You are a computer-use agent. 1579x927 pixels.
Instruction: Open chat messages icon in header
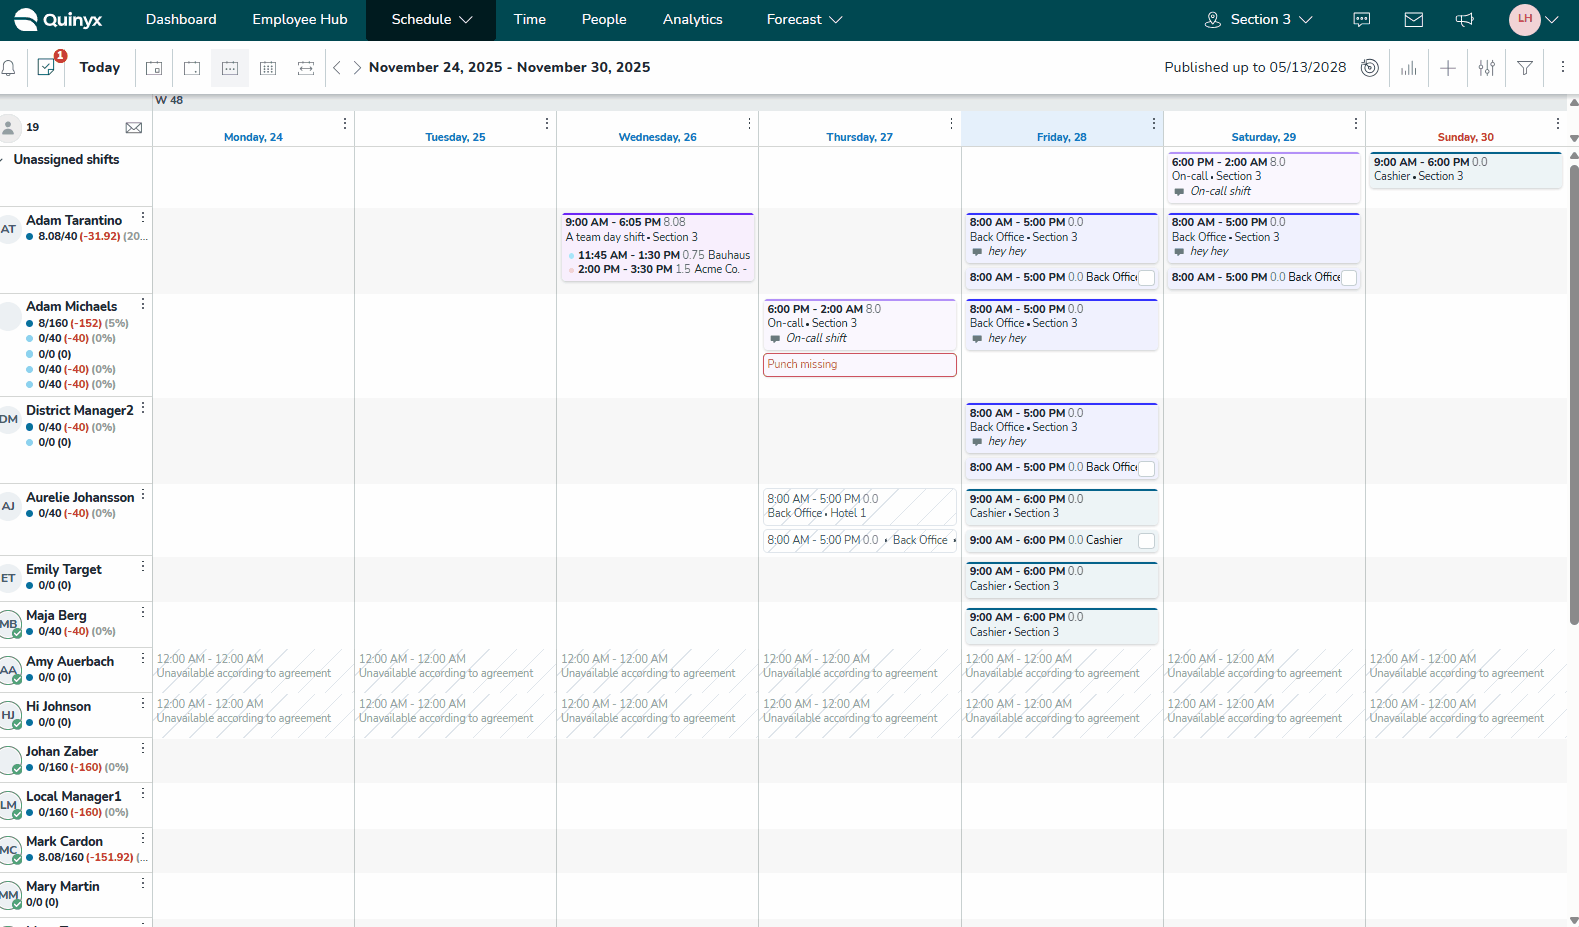tap(1362, 20)
